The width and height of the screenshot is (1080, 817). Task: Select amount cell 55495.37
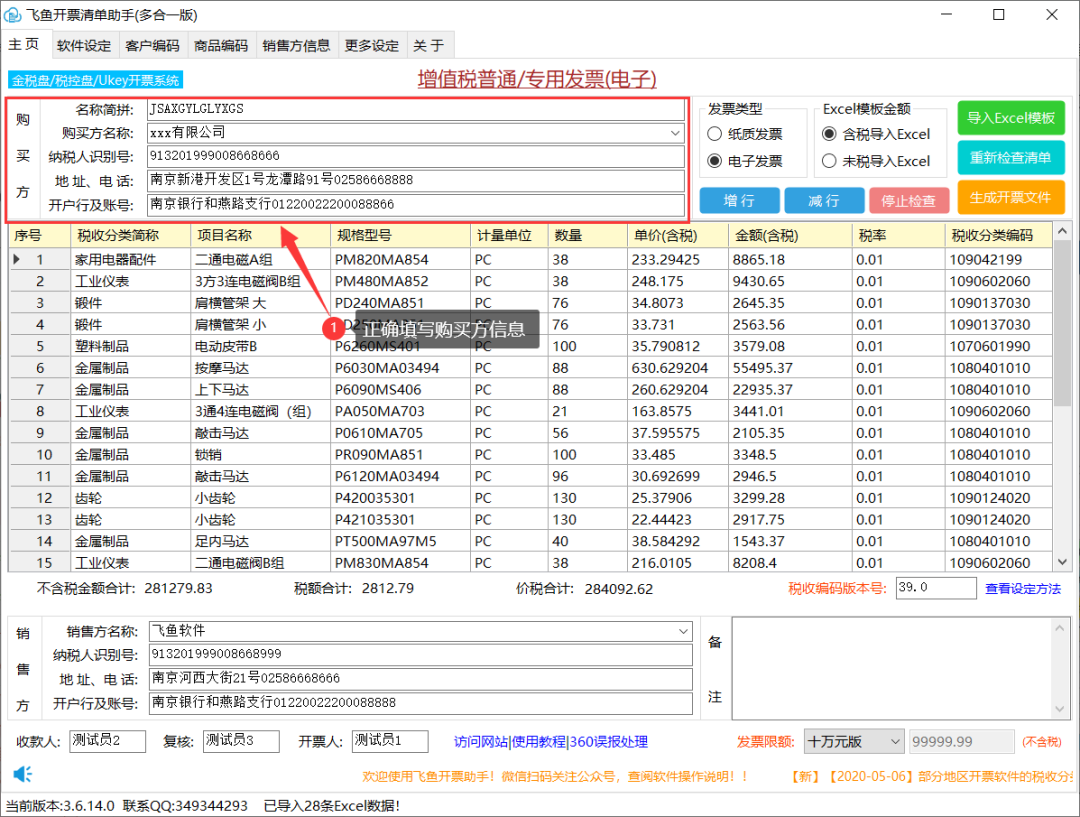coord(790,368)
